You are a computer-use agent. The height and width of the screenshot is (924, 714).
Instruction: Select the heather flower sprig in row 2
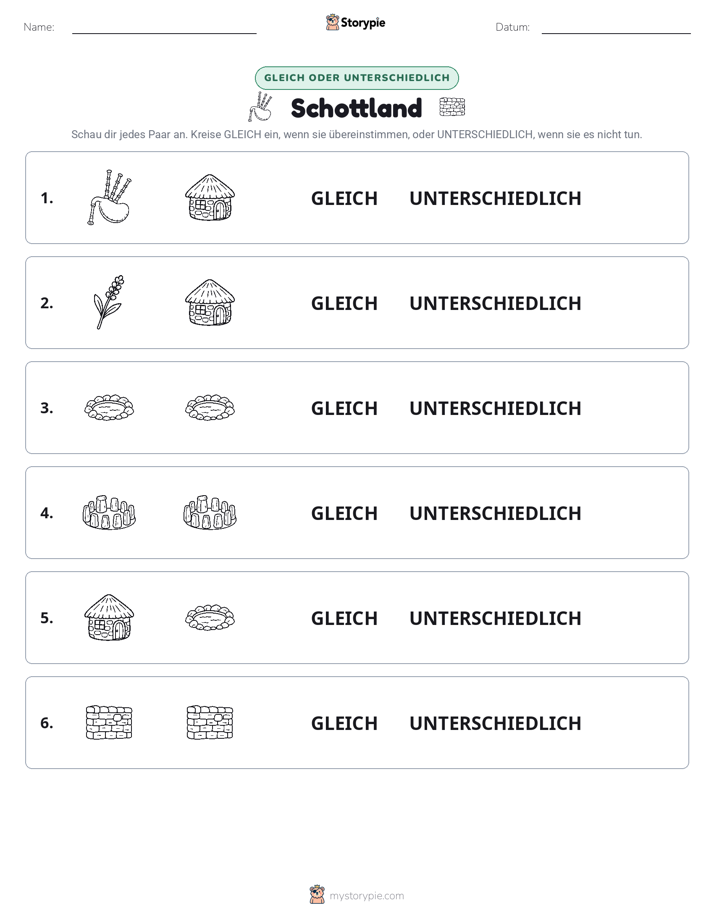[x=109, y=302]
